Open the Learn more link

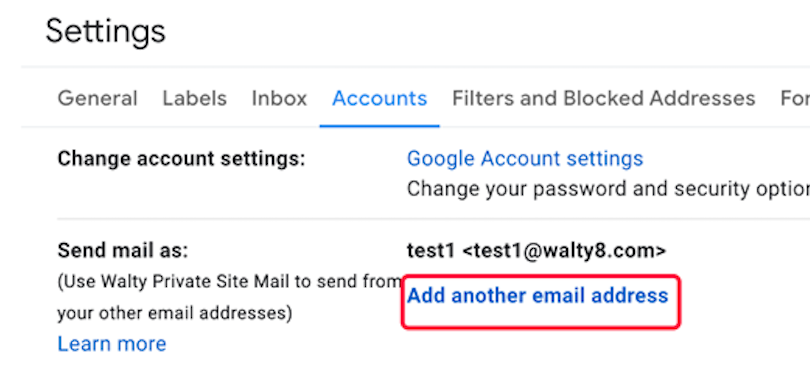[x=112, y=344]
